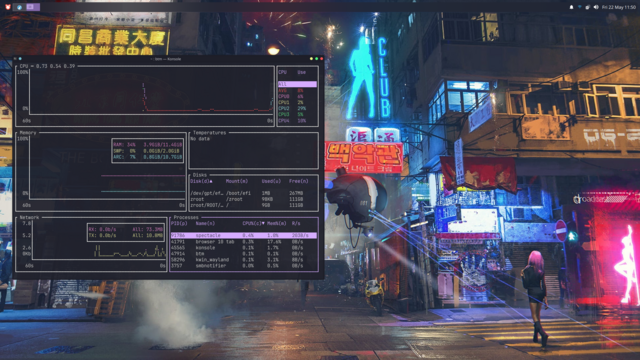Select the zroot/ROOT disk row mounted at /
The width and height of the screenshot is (640, 360).
253,205
